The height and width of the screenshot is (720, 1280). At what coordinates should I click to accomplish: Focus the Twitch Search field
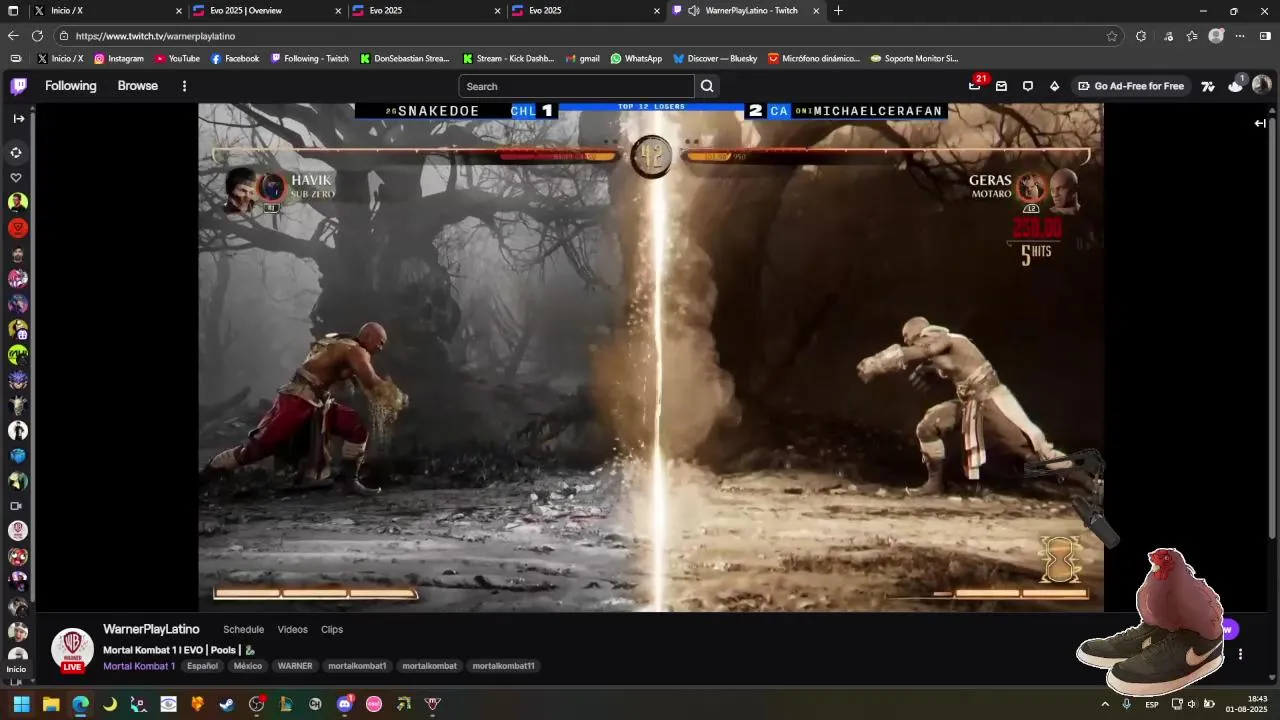(x=576, y=86)
